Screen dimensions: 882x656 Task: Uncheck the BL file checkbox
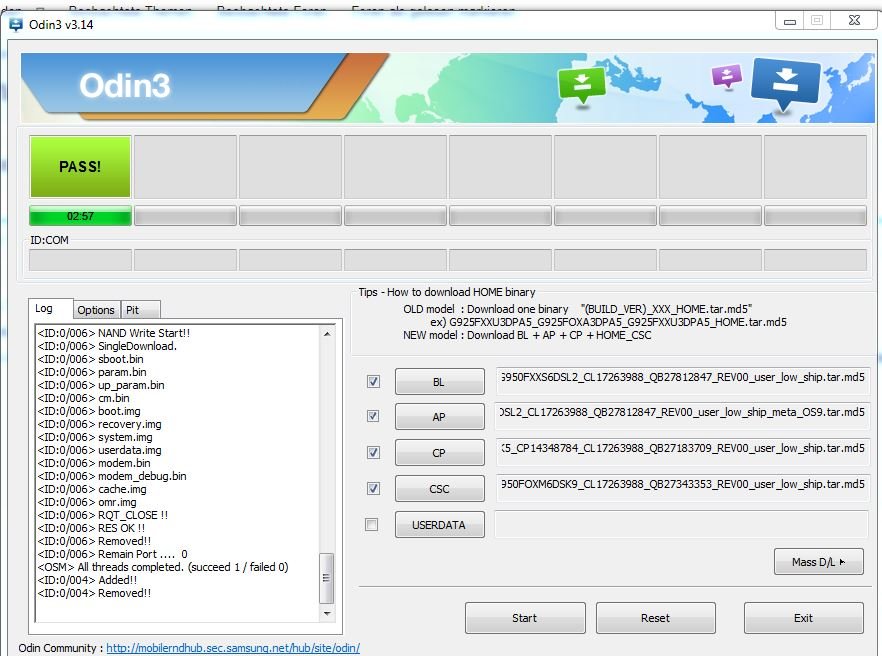(373, 381)
